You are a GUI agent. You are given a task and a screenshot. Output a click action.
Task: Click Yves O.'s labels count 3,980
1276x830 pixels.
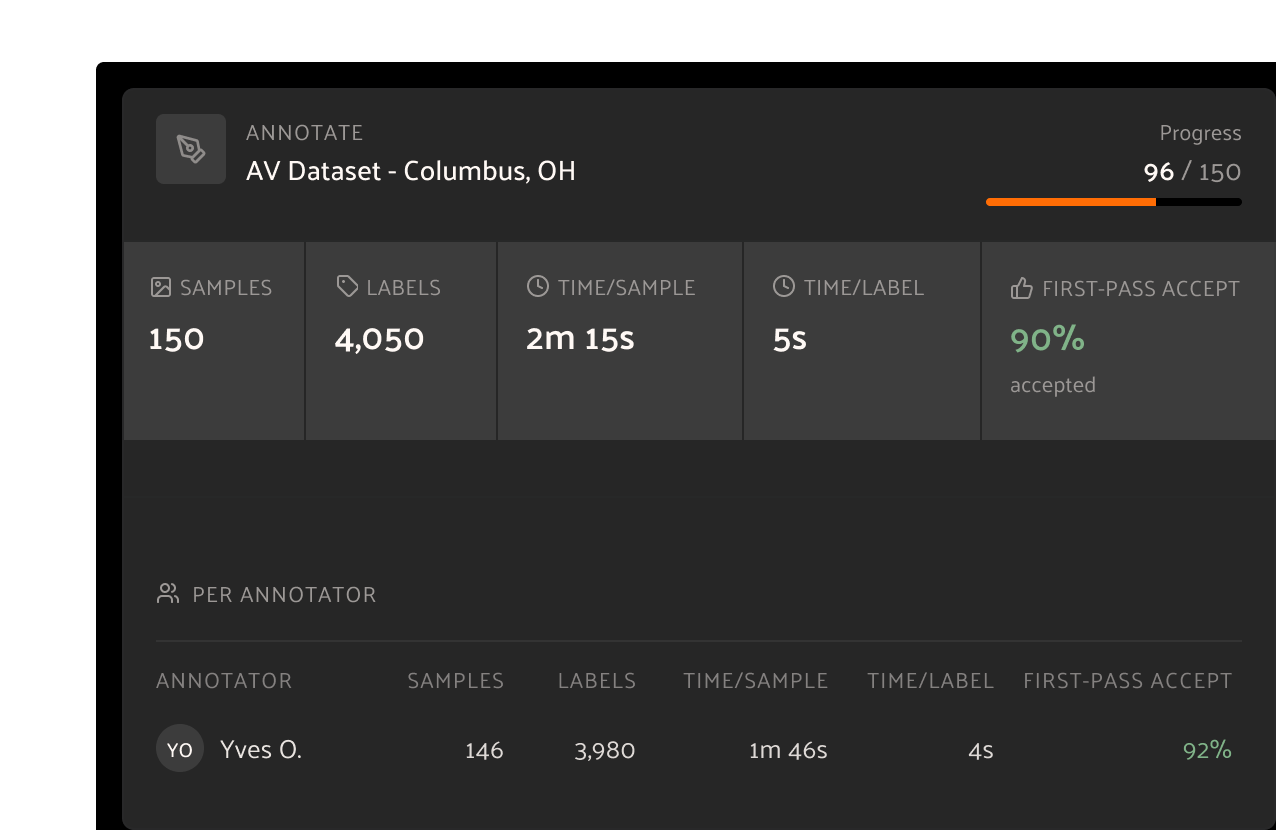[604, 750]
